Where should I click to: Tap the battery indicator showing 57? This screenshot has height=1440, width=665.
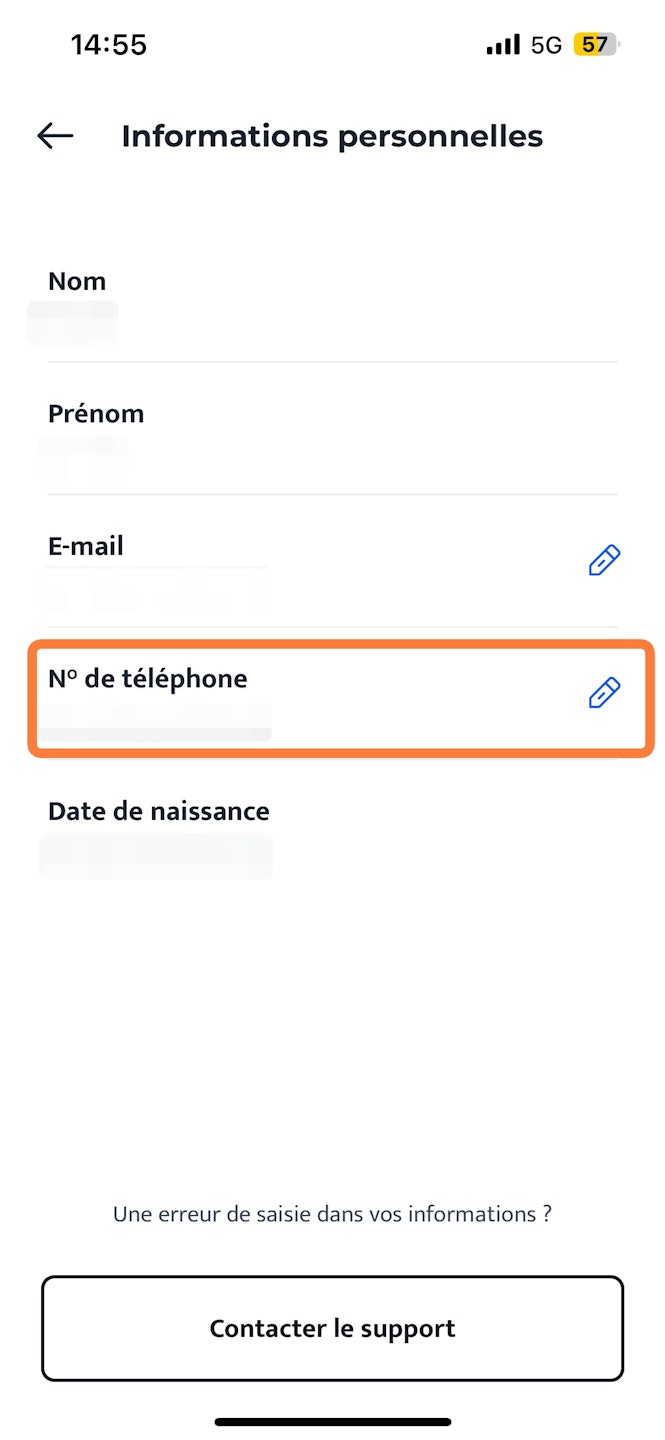(x=596, y=45)
